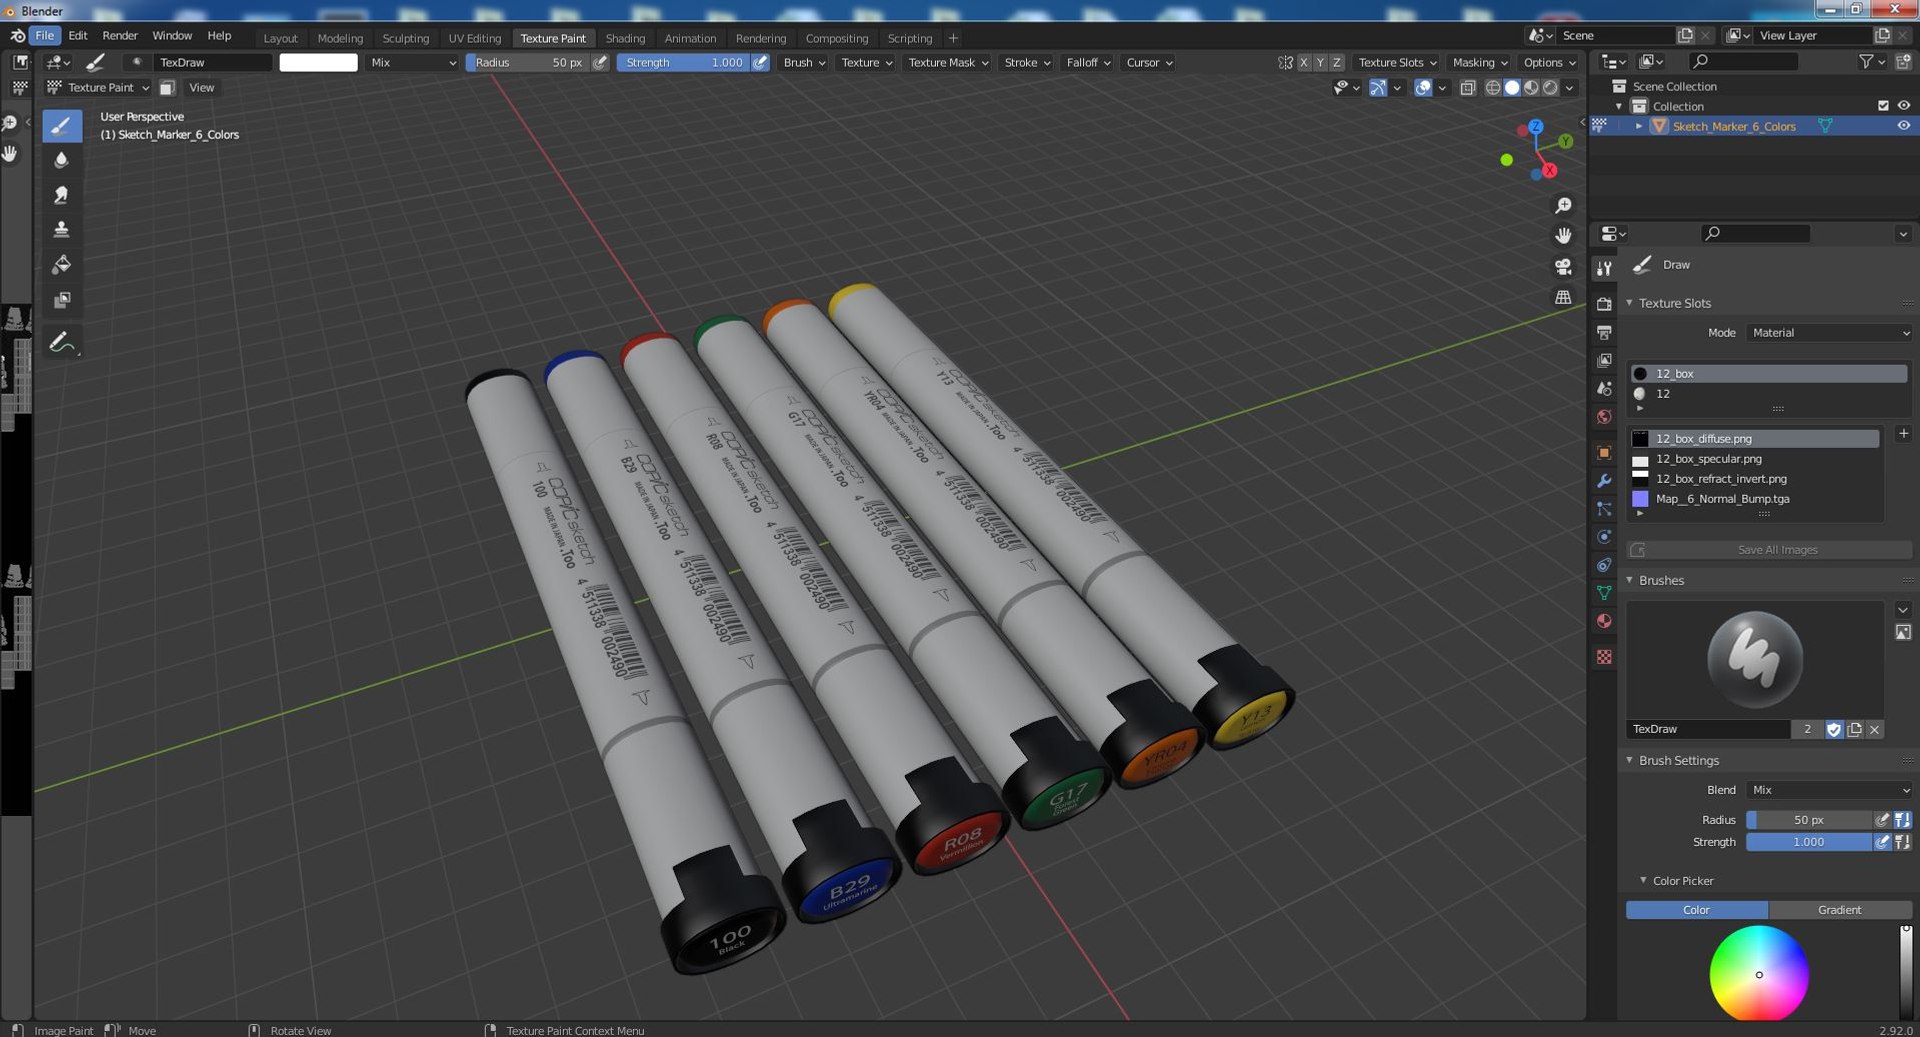
Task: Toggle show overlays button
Action: [1423, 88]
